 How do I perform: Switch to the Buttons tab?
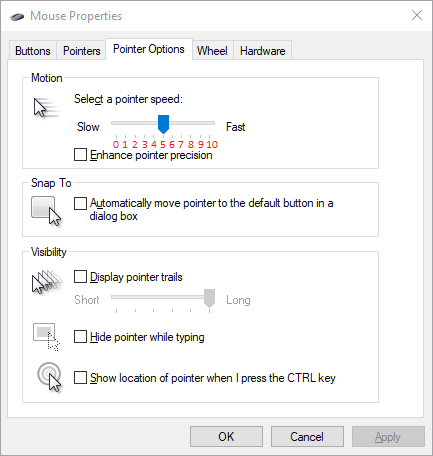(x=33, y=51)
